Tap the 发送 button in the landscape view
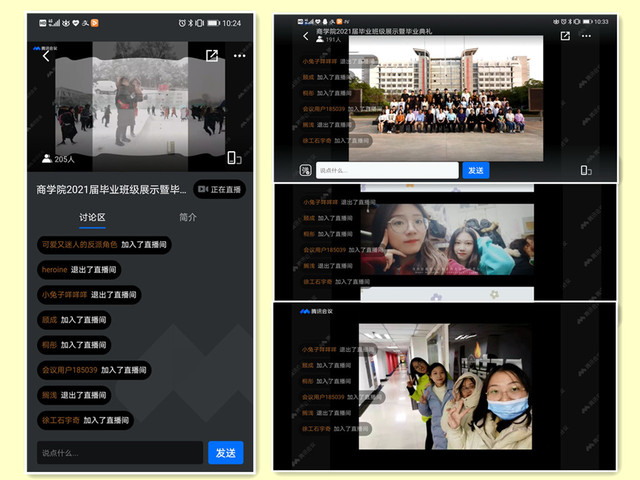The width and height of the screenshot is (640, 480). pos(476,170)
